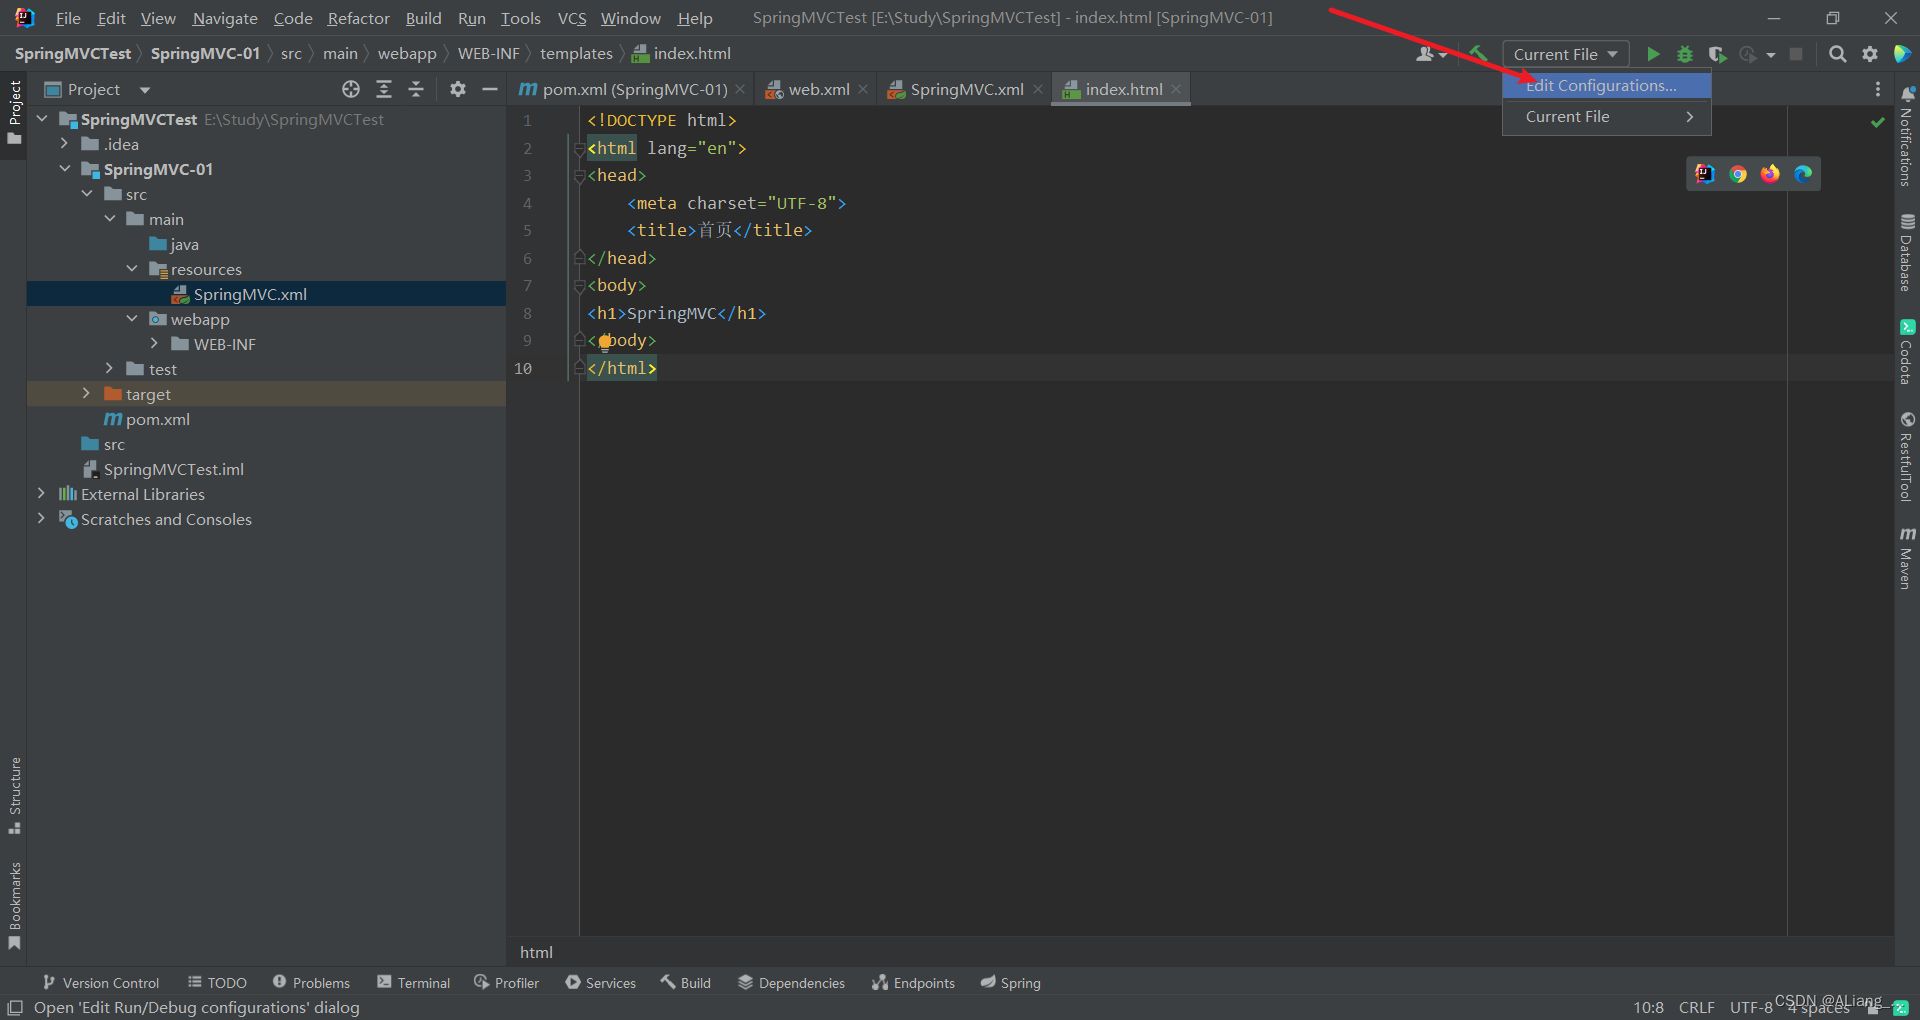Viewport: 1920px width, 1020px height.
Task: Run the current file with the green play icon
Action: coord(1653,54)
